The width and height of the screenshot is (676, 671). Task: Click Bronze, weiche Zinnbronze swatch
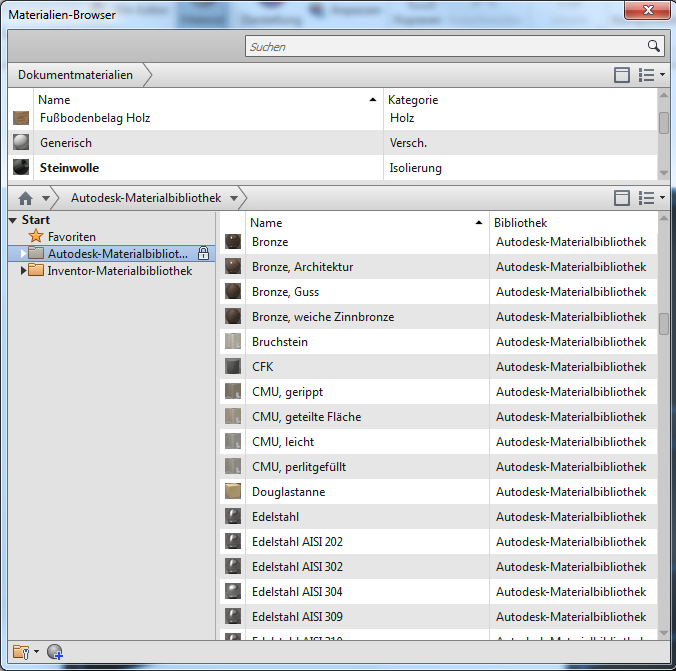tap(233, 317)
